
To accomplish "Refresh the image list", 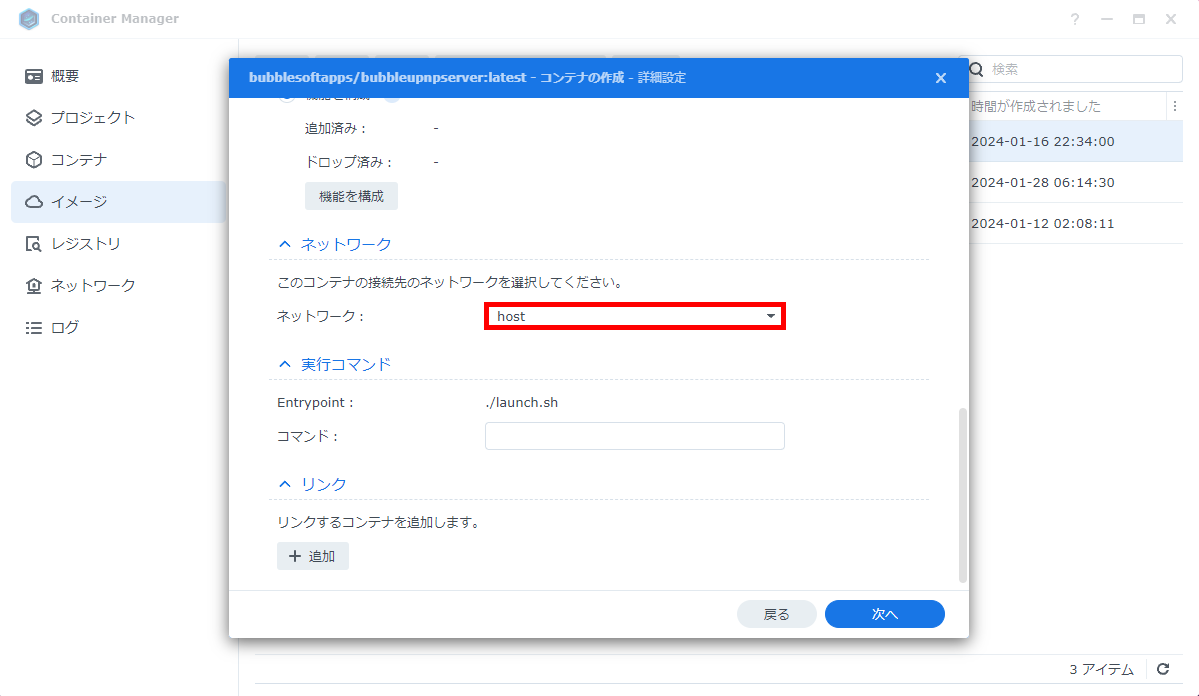I will [1163, 669].
